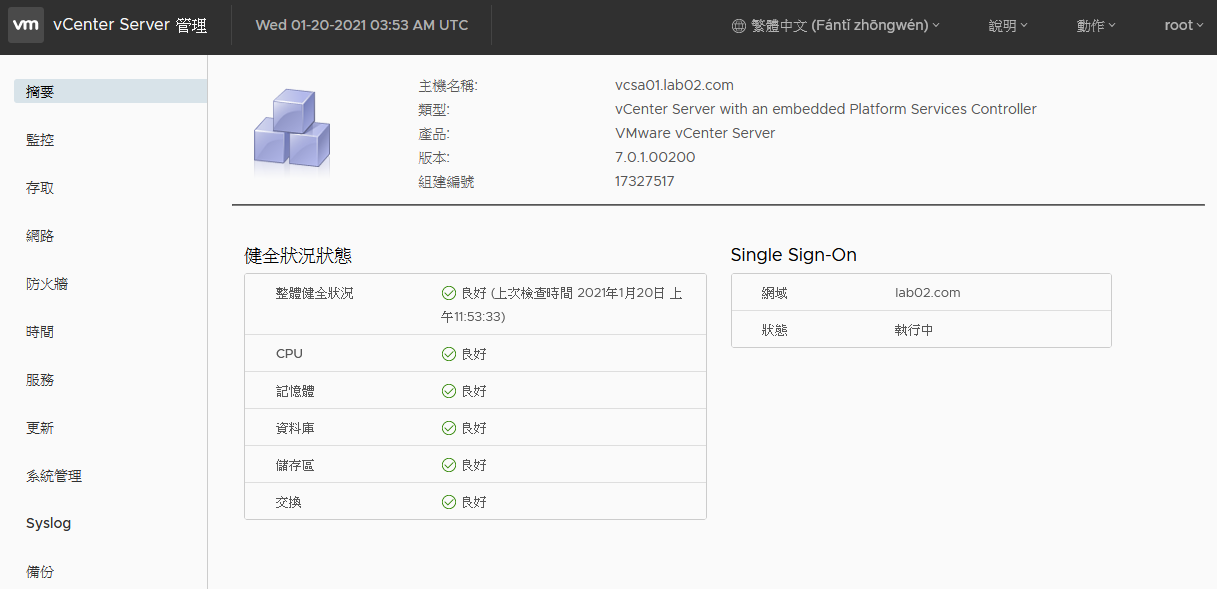The height and width of the screenshot is (589, 1217).
Task: Open the root user dropdown
Action: click(x=1184, y=26)
